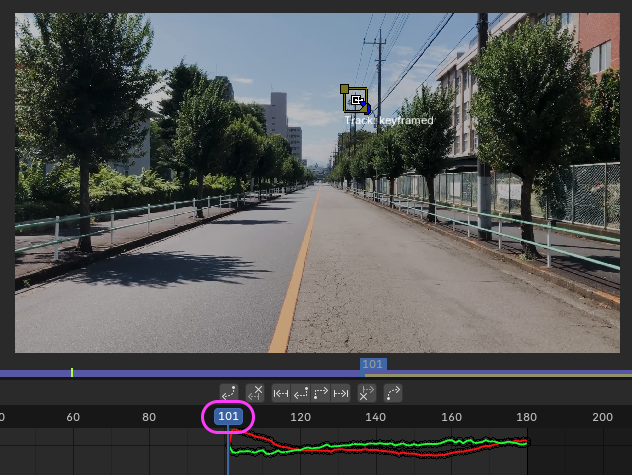The width and height of the screenshot is (632, 475).
Task: Jump to frame 200 on the graph ruler
Action: [x=602, y=417]
